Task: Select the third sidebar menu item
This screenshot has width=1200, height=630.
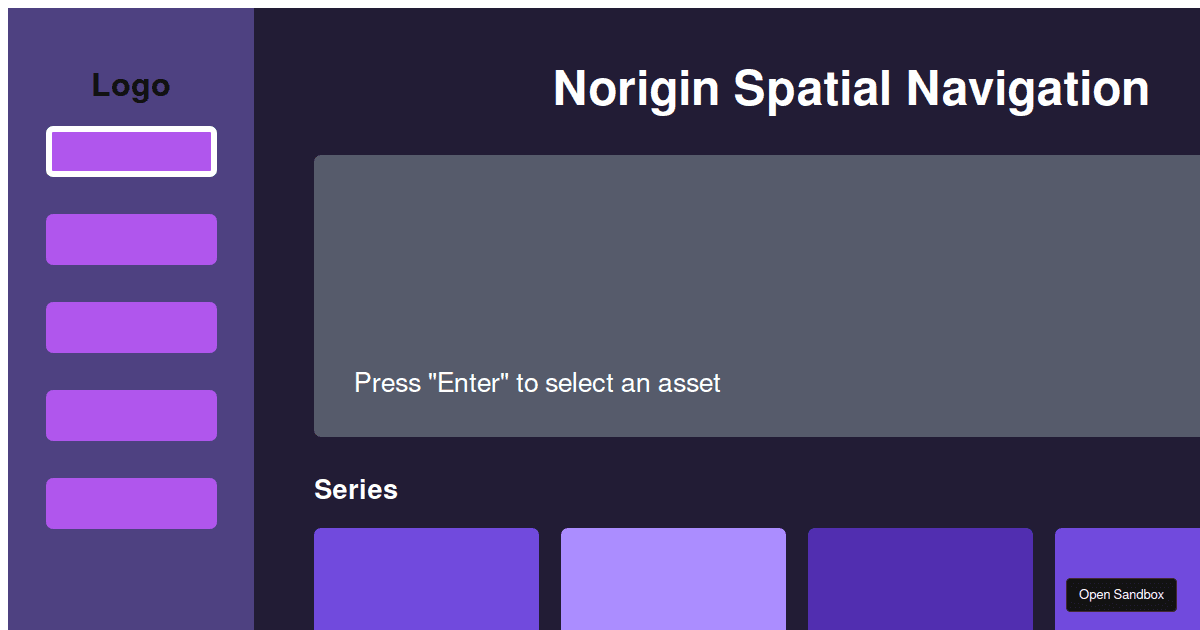Action: pos(131,327)
